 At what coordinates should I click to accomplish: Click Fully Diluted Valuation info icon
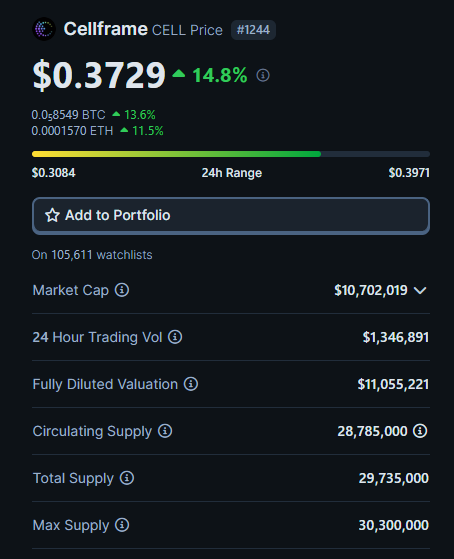[191, 384]
